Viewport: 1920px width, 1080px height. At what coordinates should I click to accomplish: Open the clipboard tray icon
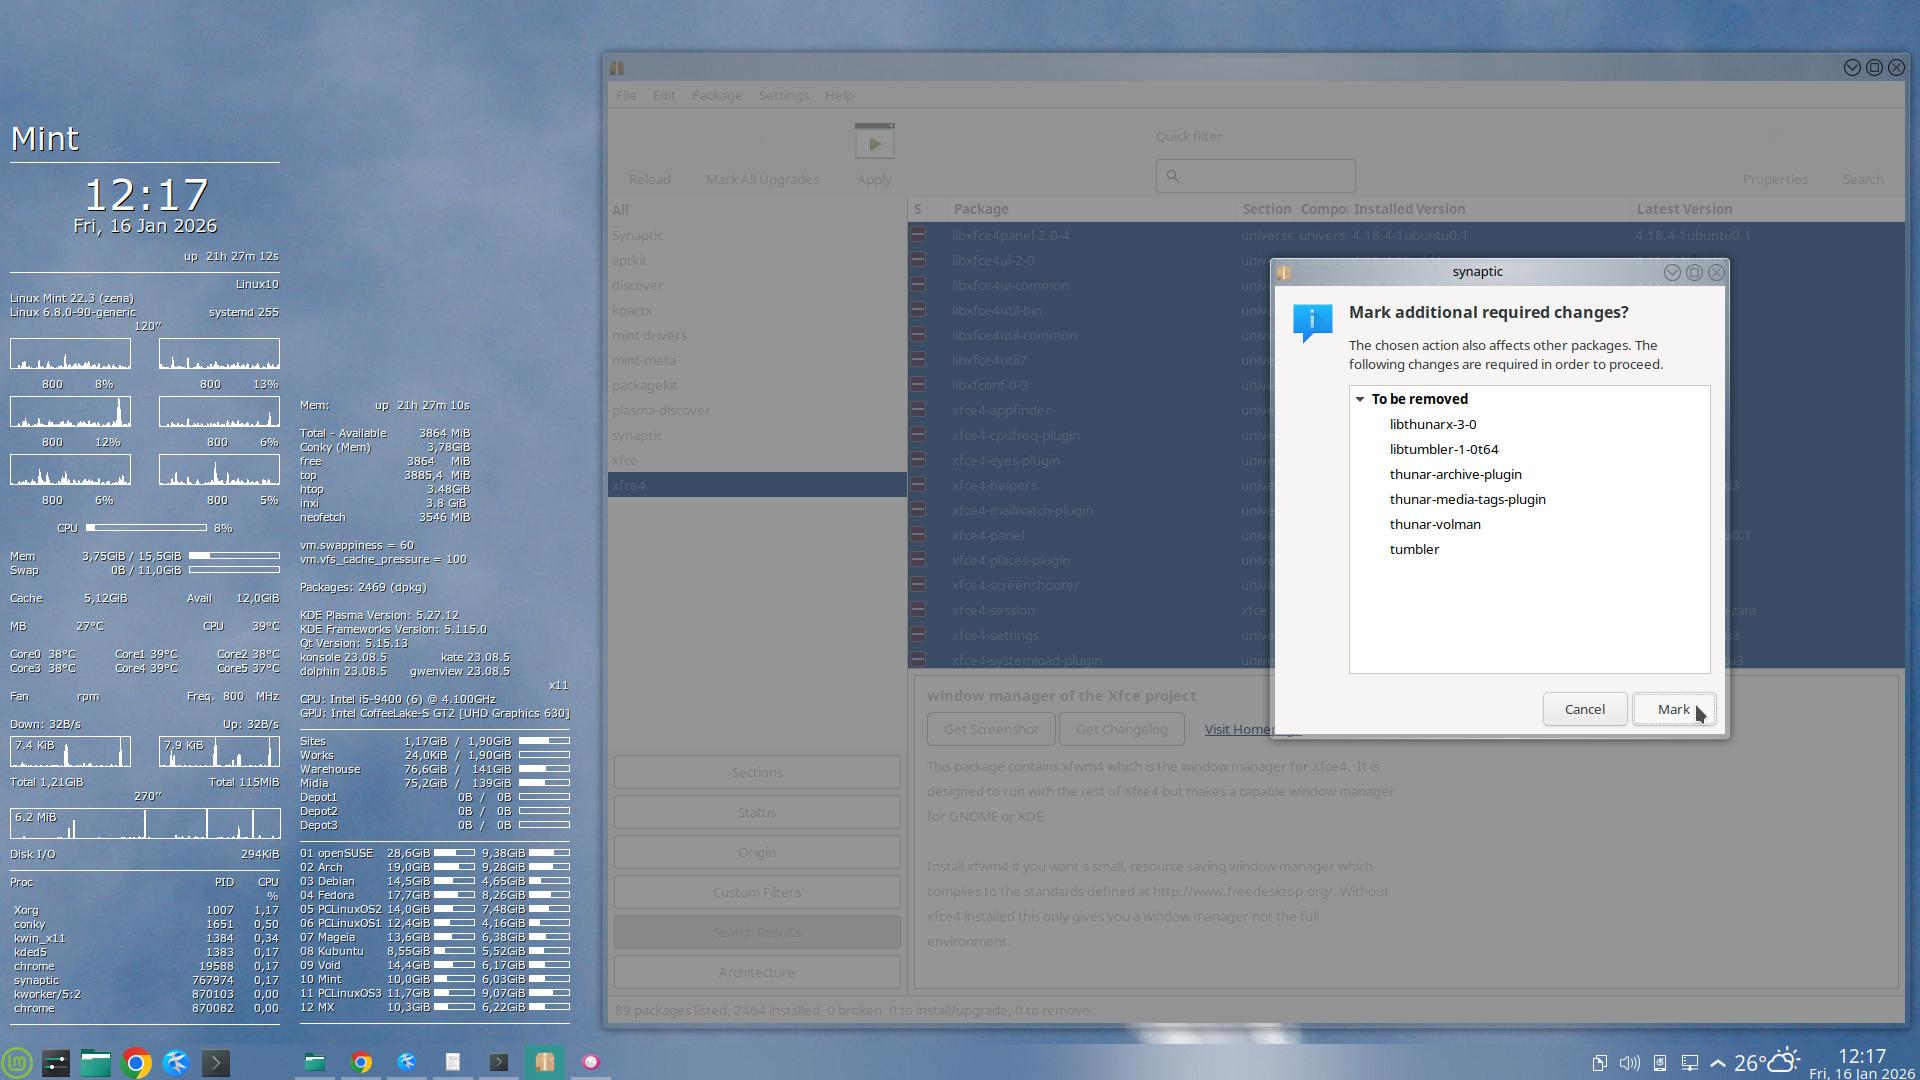pos(1599,1062)
